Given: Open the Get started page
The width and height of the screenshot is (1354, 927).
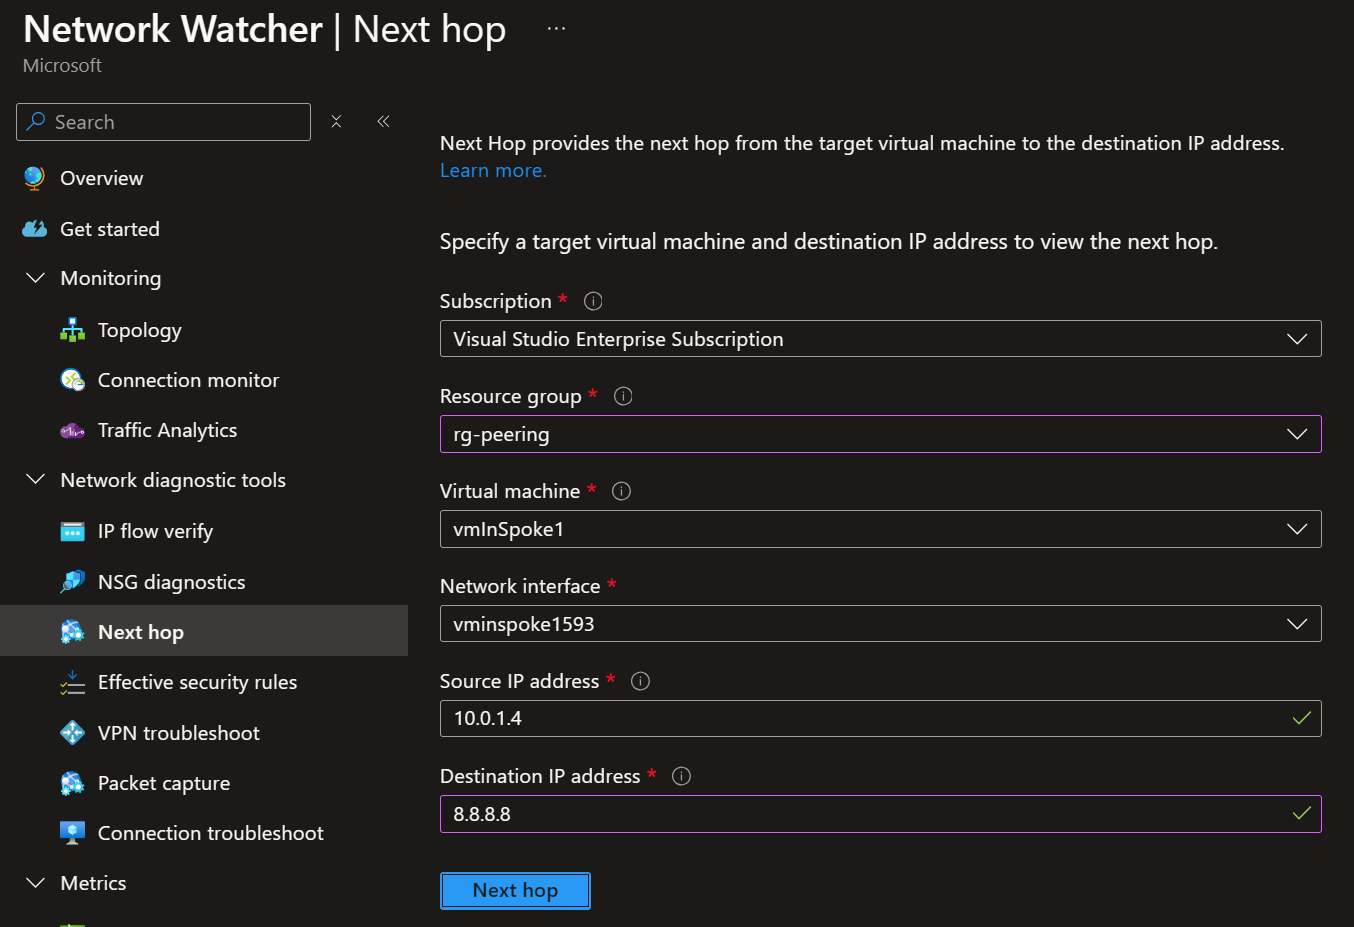Looking at the screenshot, I should (109, 228).
